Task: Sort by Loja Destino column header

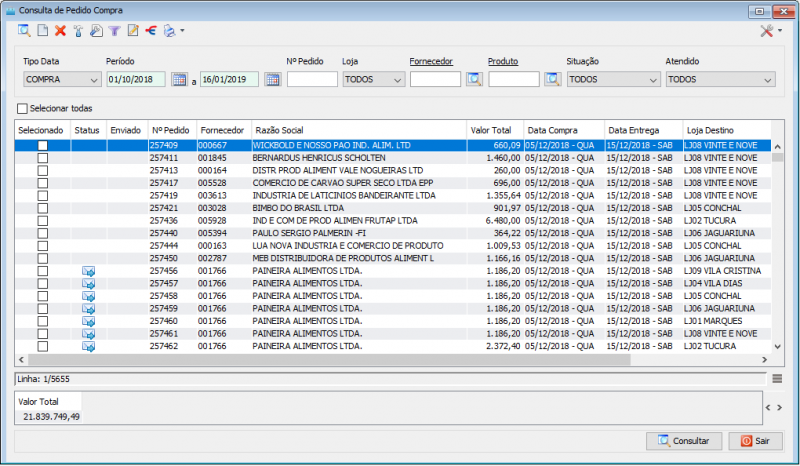Action: point(727,130)
